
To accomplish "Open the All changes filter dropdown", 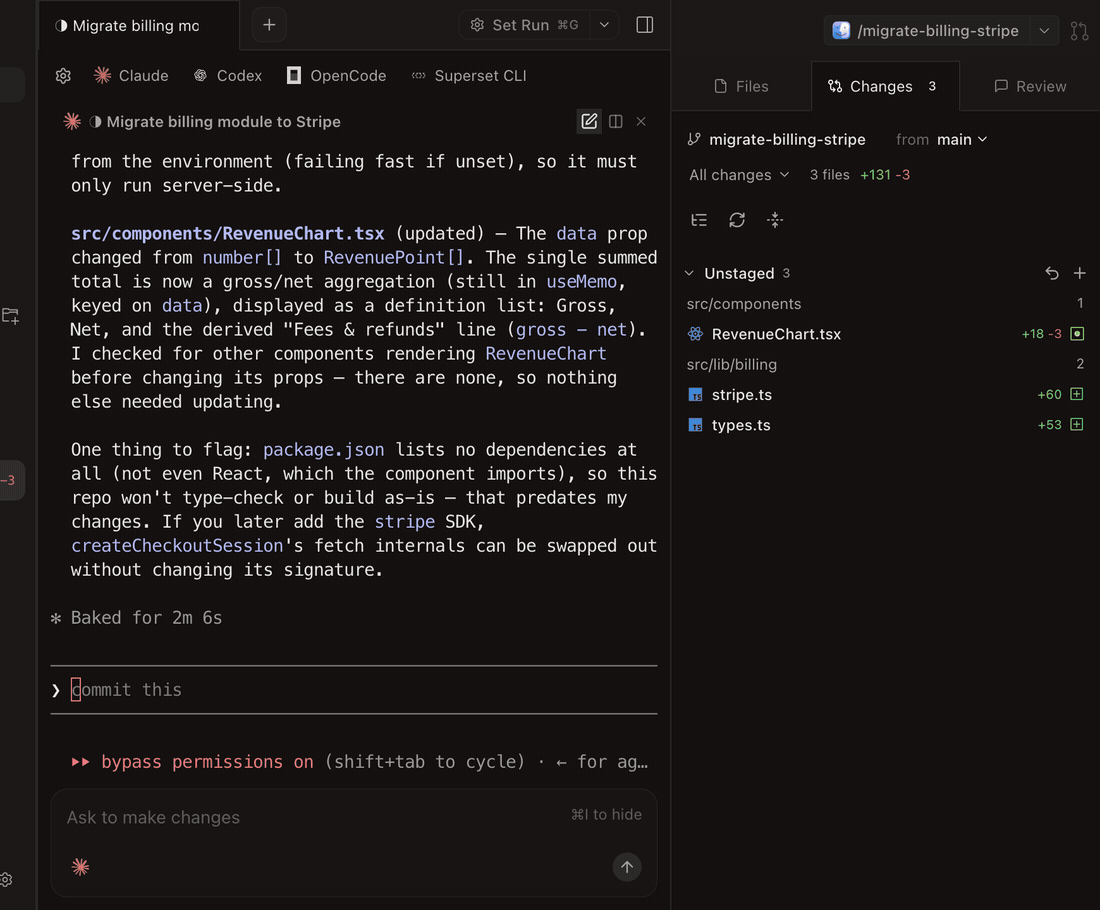I will click(x=739, y=175).
